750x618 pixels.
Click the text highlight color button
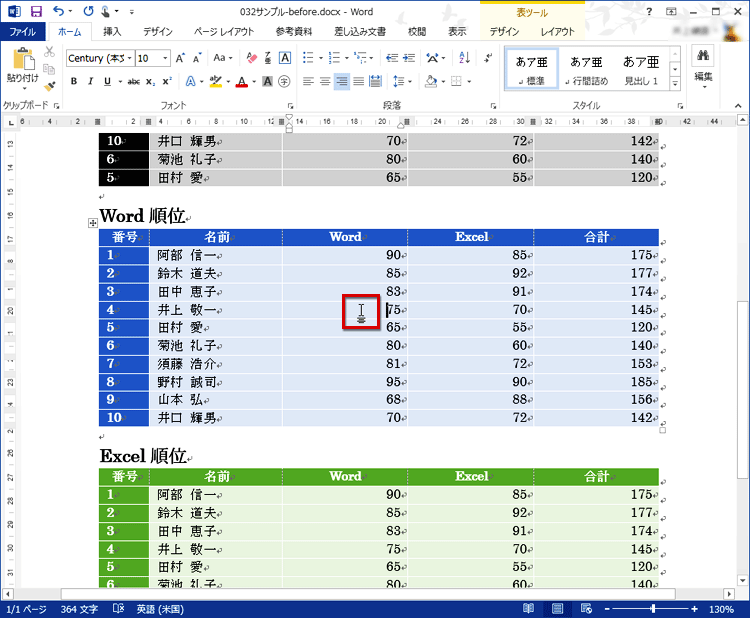pyautogui.click(x=216, y=81)
